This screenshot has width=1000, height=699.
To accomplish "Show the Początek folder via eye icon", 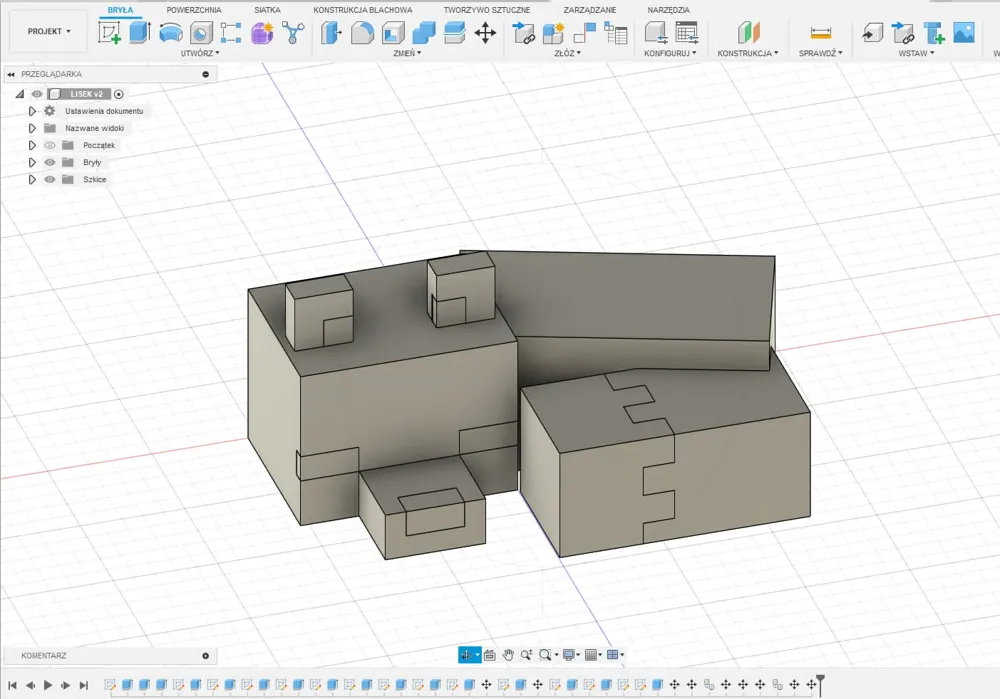I will (x=50, y=145).
